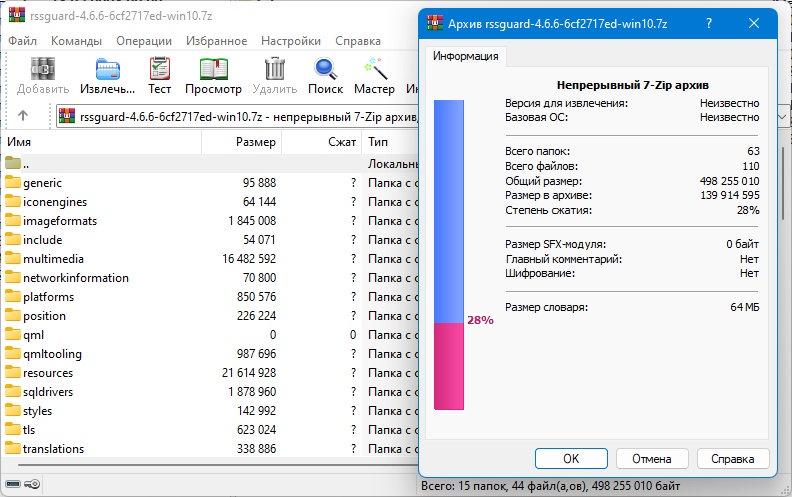Open the Файл menu
The width and height of the screenshot is (792, 497).
[x=22, y=41]
